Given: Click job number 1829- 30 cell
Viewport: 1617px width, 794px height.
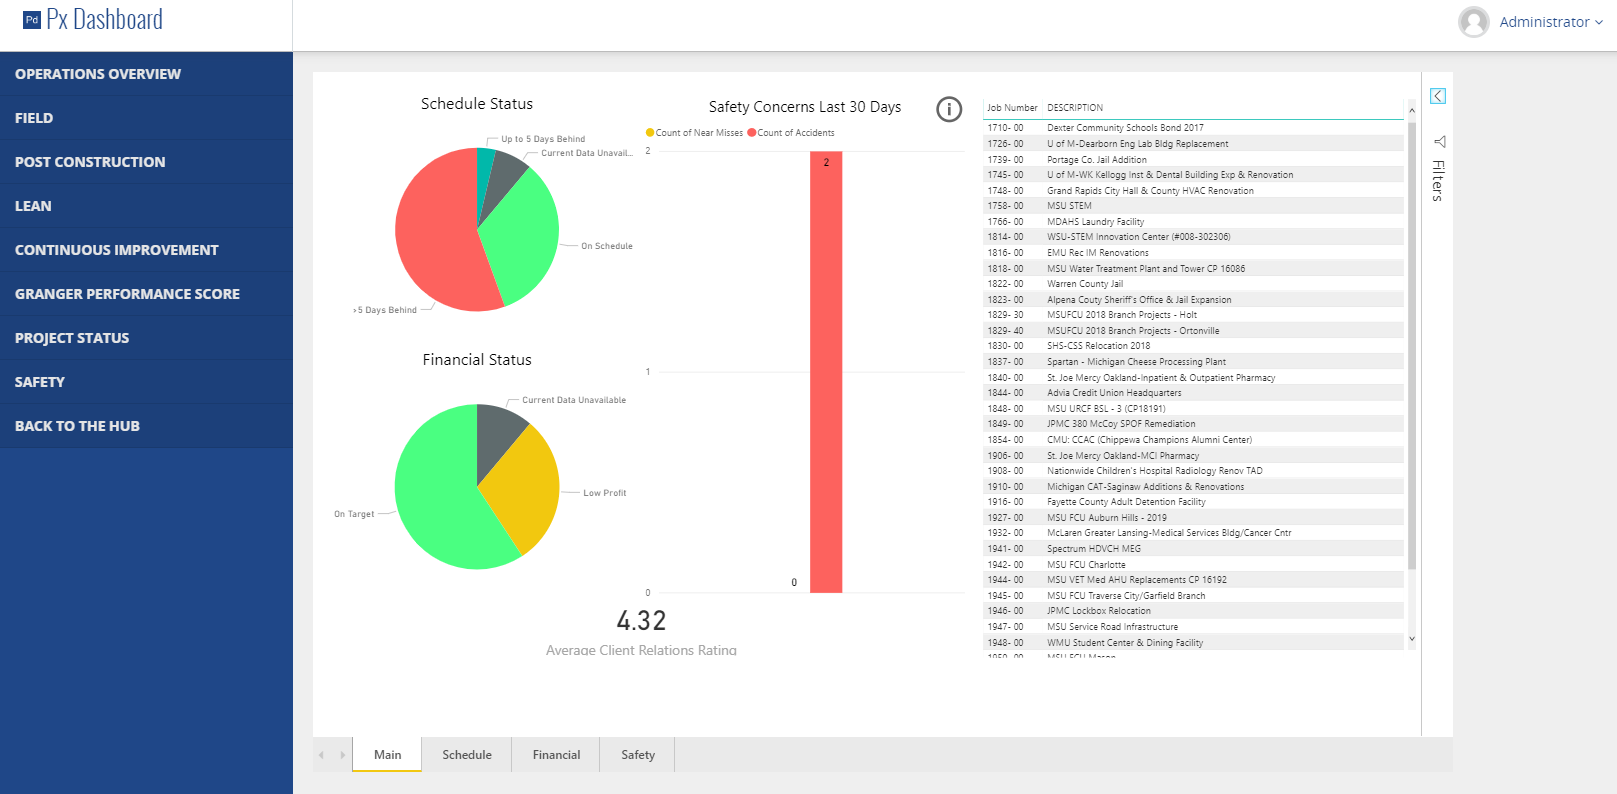Looking at the screenshot, I should pos(1005,315).
